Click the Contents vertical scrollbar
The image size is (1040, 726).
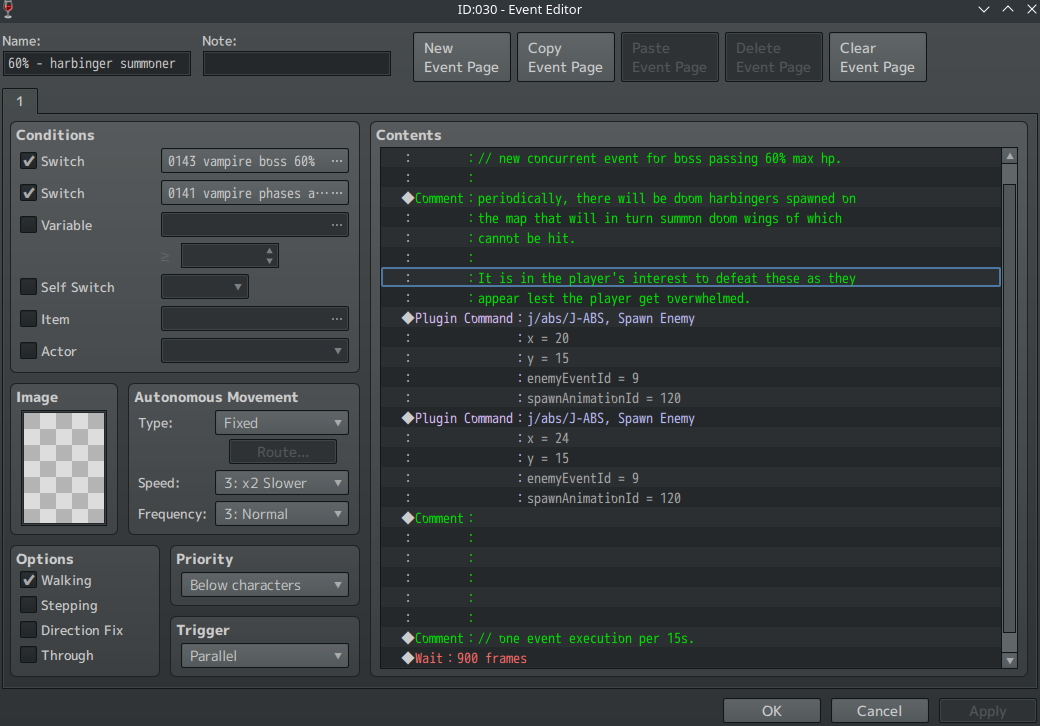point(1009,408)
